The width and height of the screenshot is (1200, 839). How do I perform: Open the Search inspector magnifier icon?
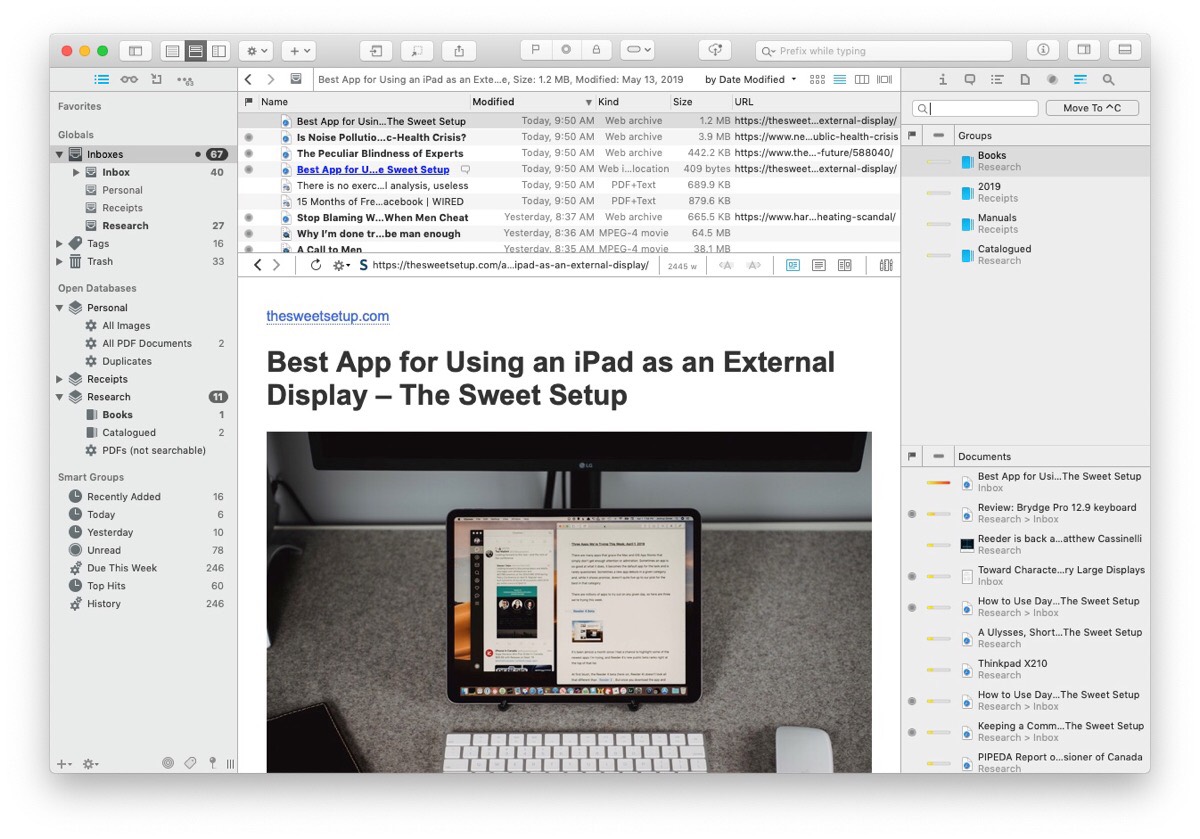[1108, 79]
